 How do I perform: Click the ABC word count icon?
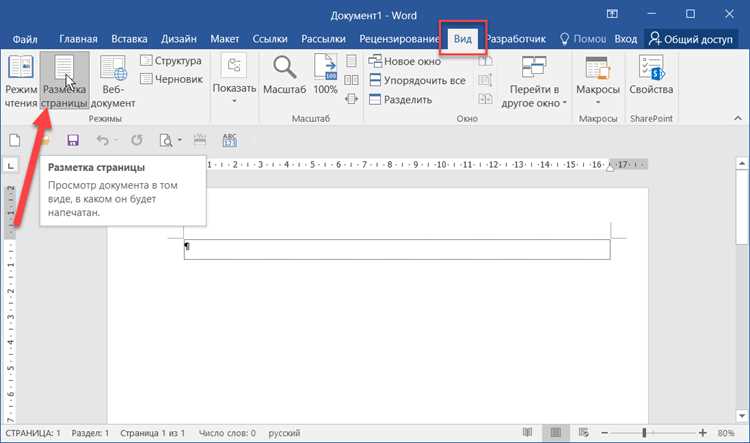point(230,140)
